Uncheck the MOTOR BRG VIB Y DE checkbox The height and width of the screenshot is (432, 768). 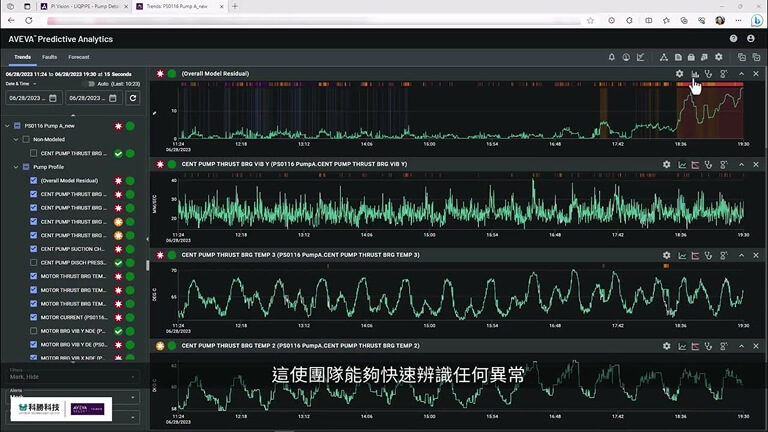click(x=33, y=344)
